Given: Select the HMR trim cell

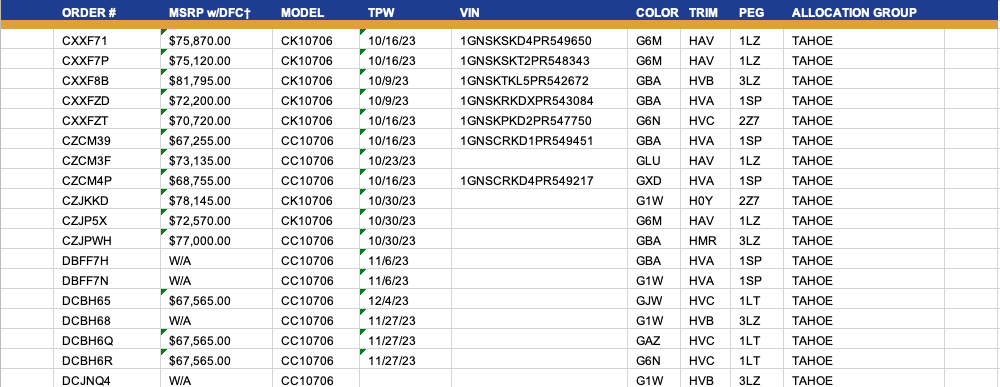Looking at the screenshot, I should pos(706,241).
